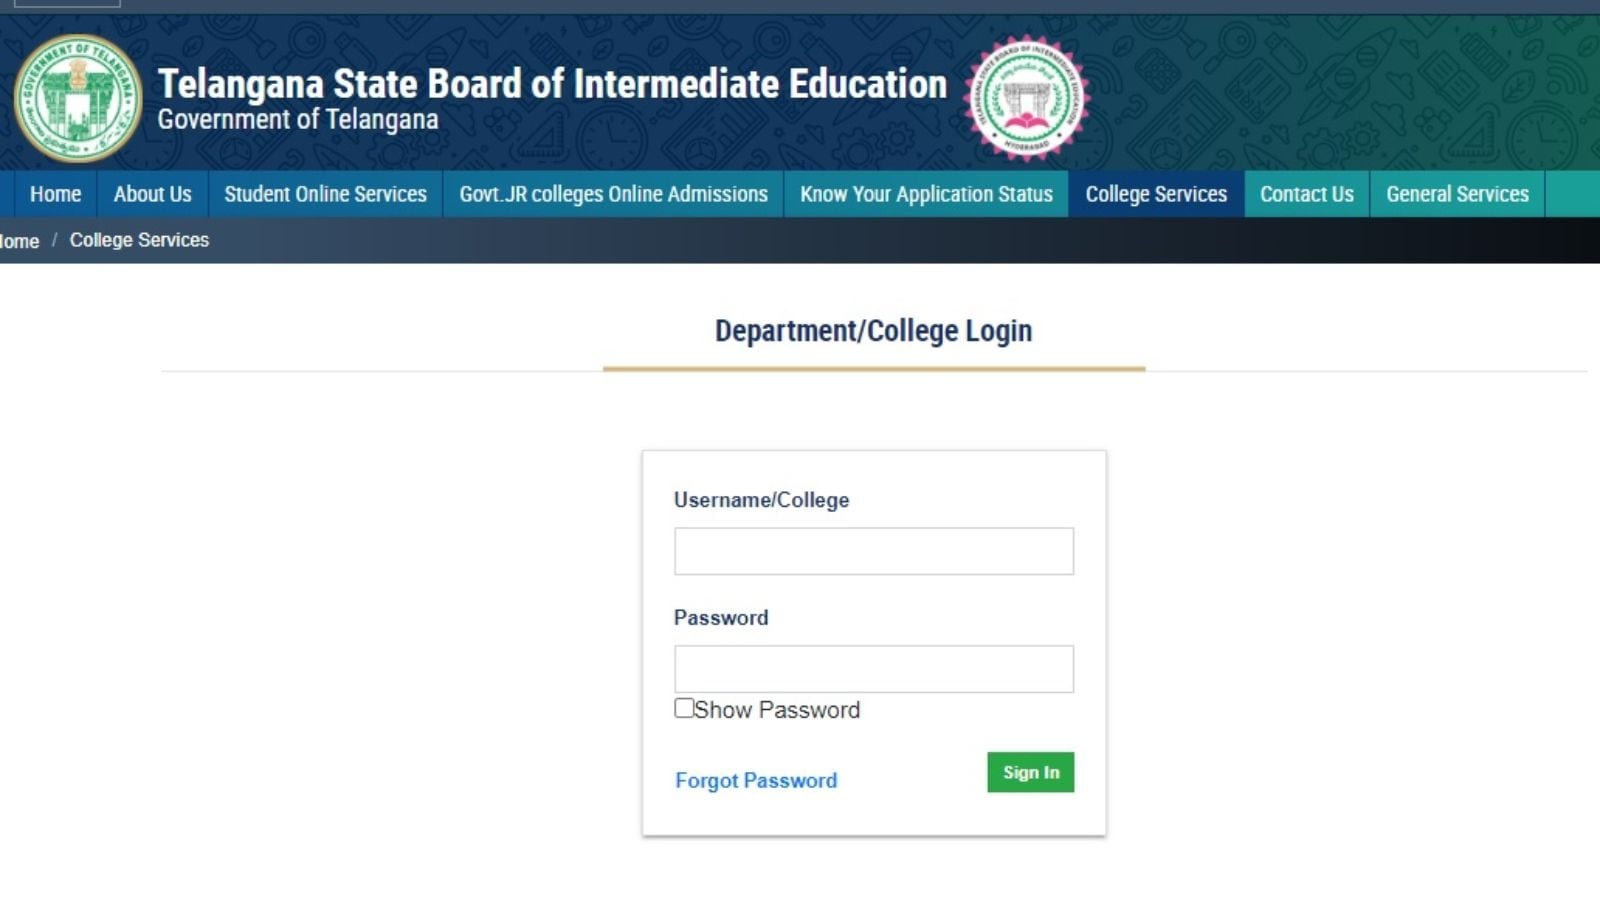Click the Home breadcrumb link
Screen dimensions: 1600x900
[x=19, y=241]
